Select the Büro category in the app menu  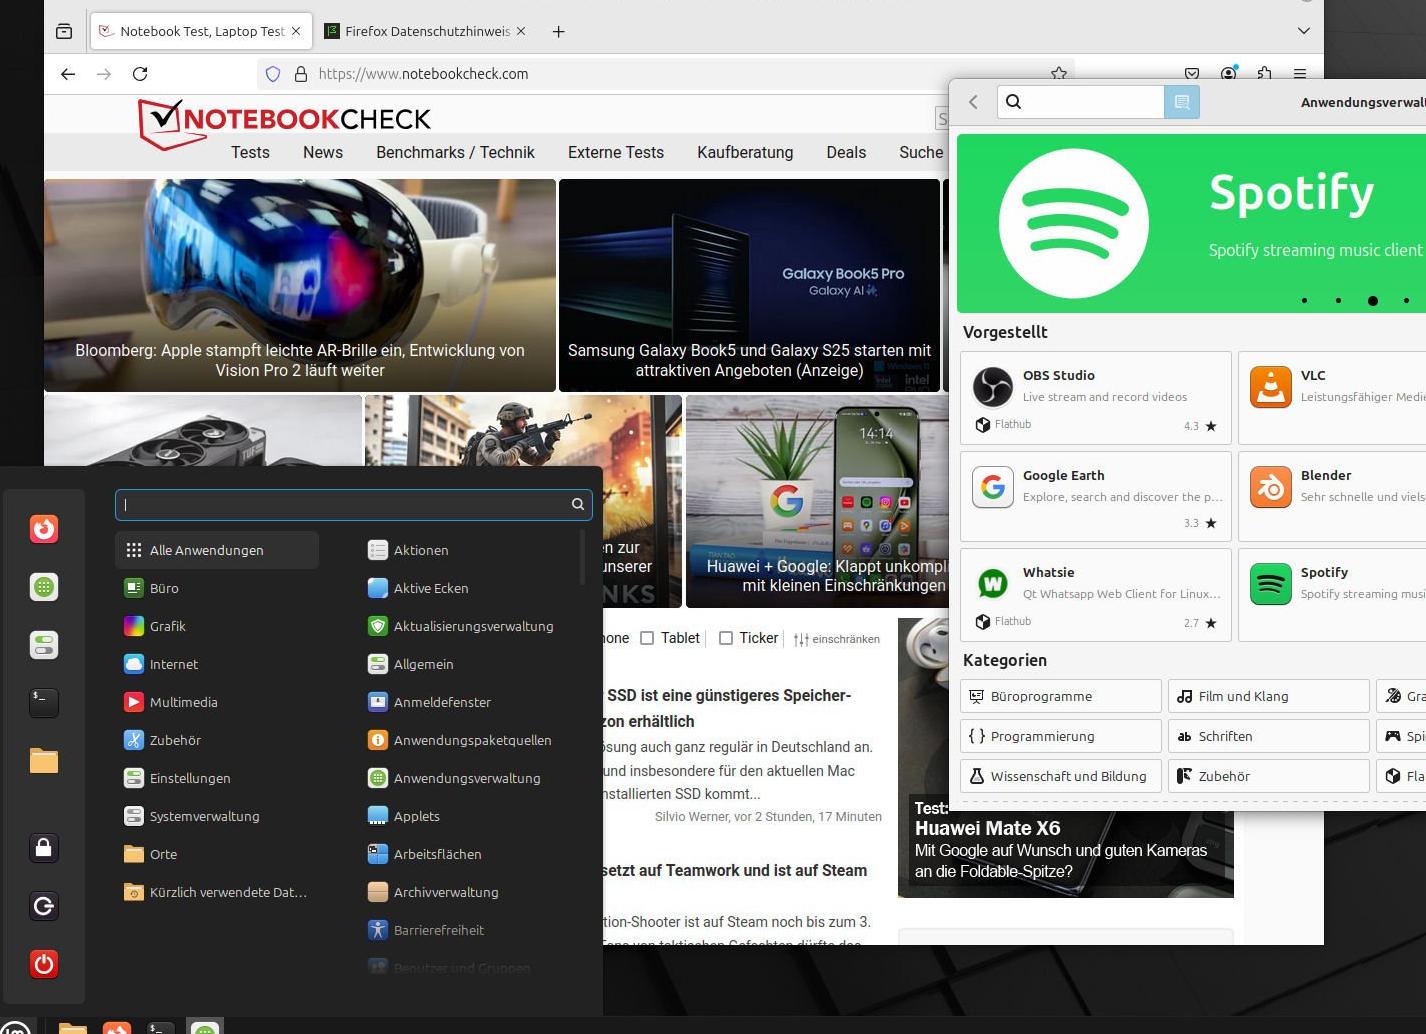point(217,588)
